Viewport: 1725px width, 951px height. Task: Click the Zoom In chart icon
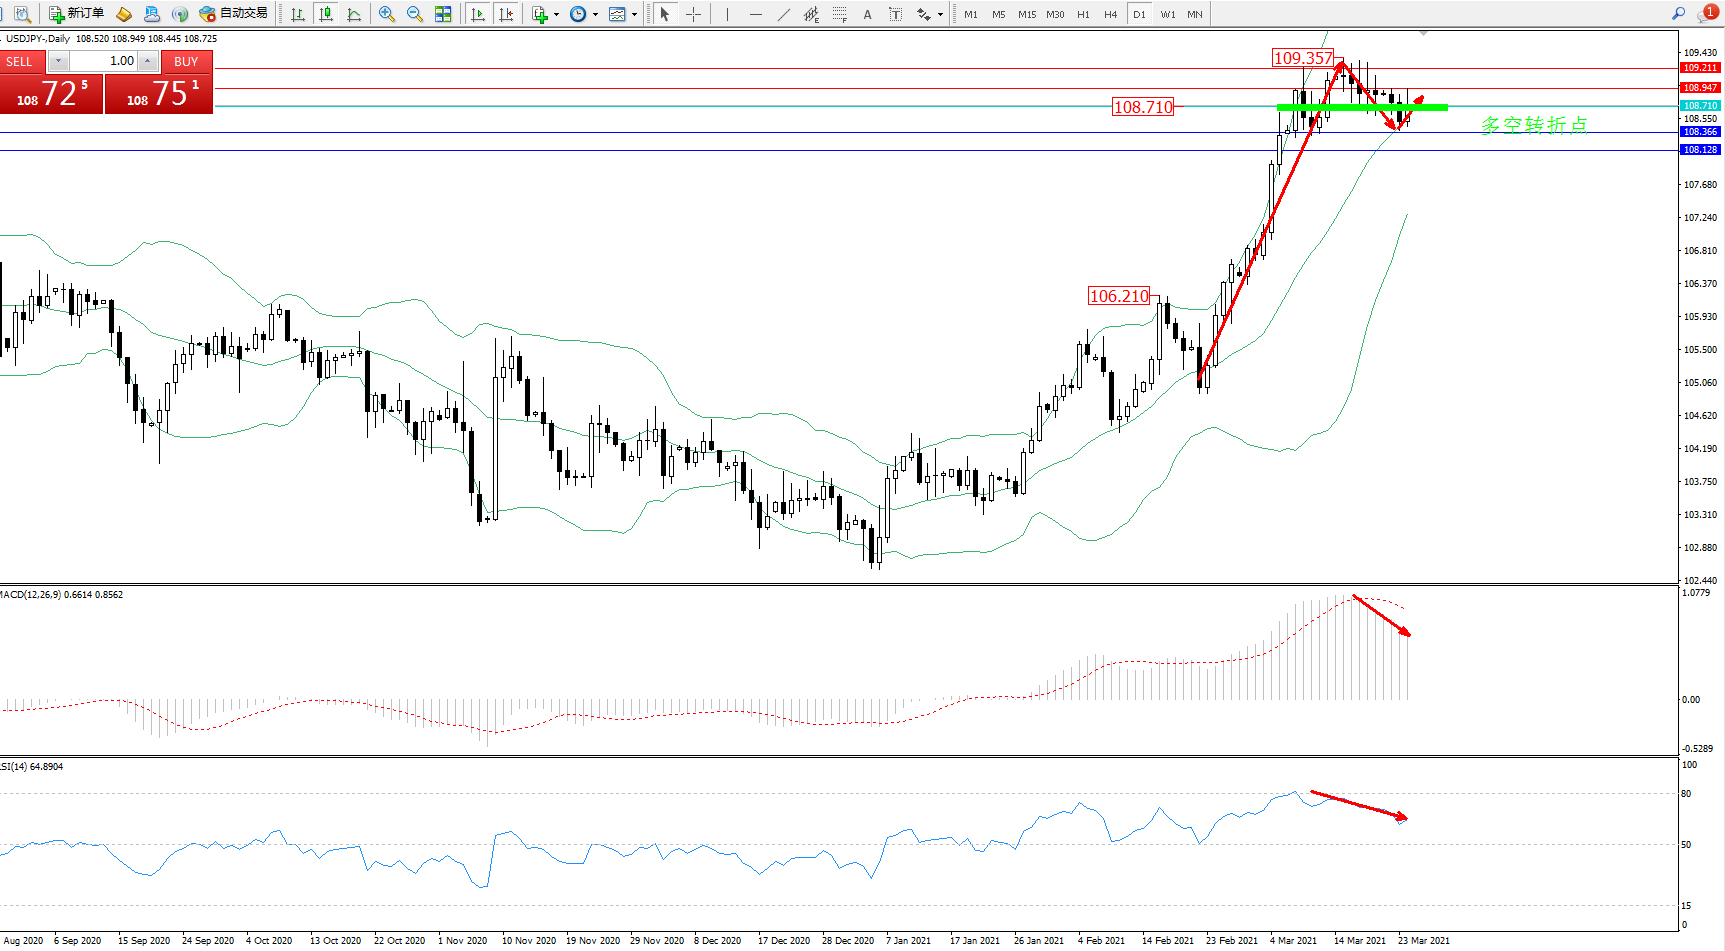[x=387, y=14]
